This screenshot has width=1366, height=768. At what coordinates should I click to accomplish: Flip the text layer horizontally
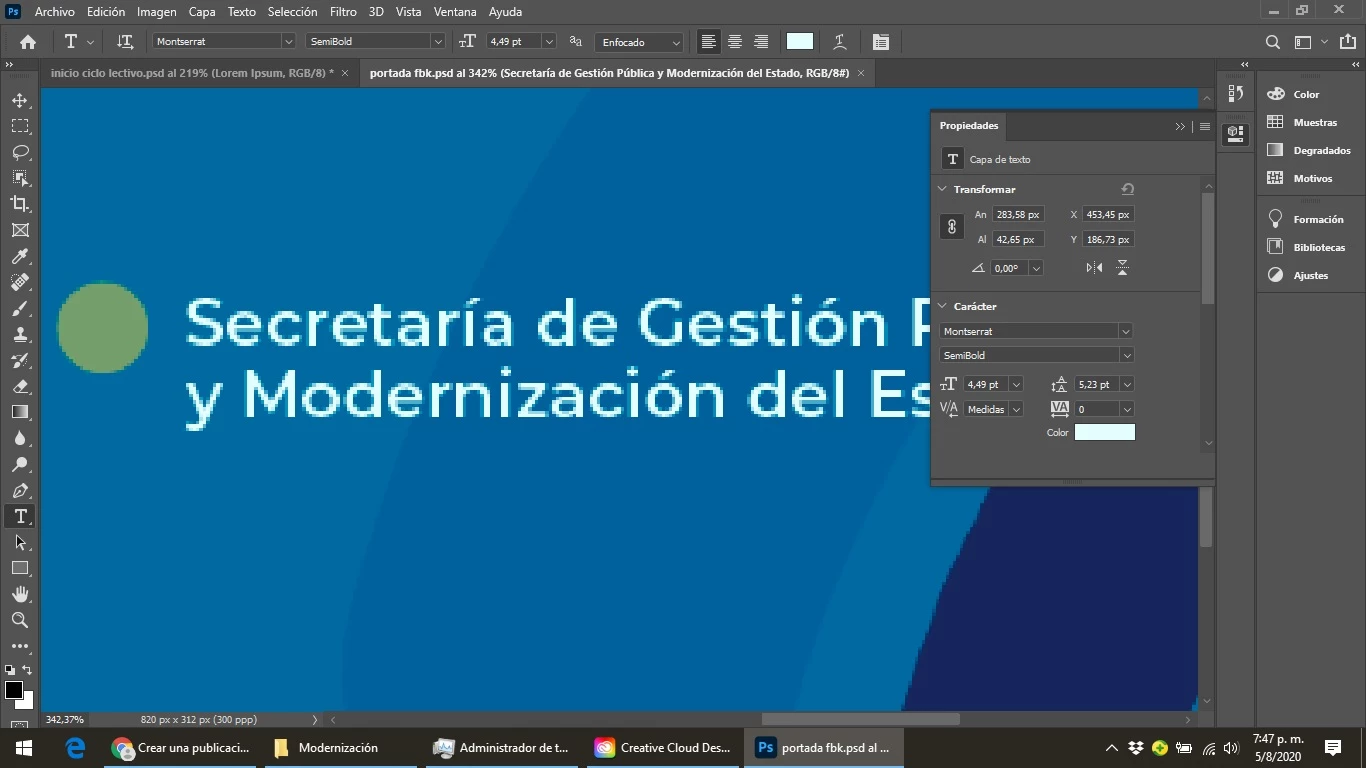pyautogui.click(x=1095, y=268)
